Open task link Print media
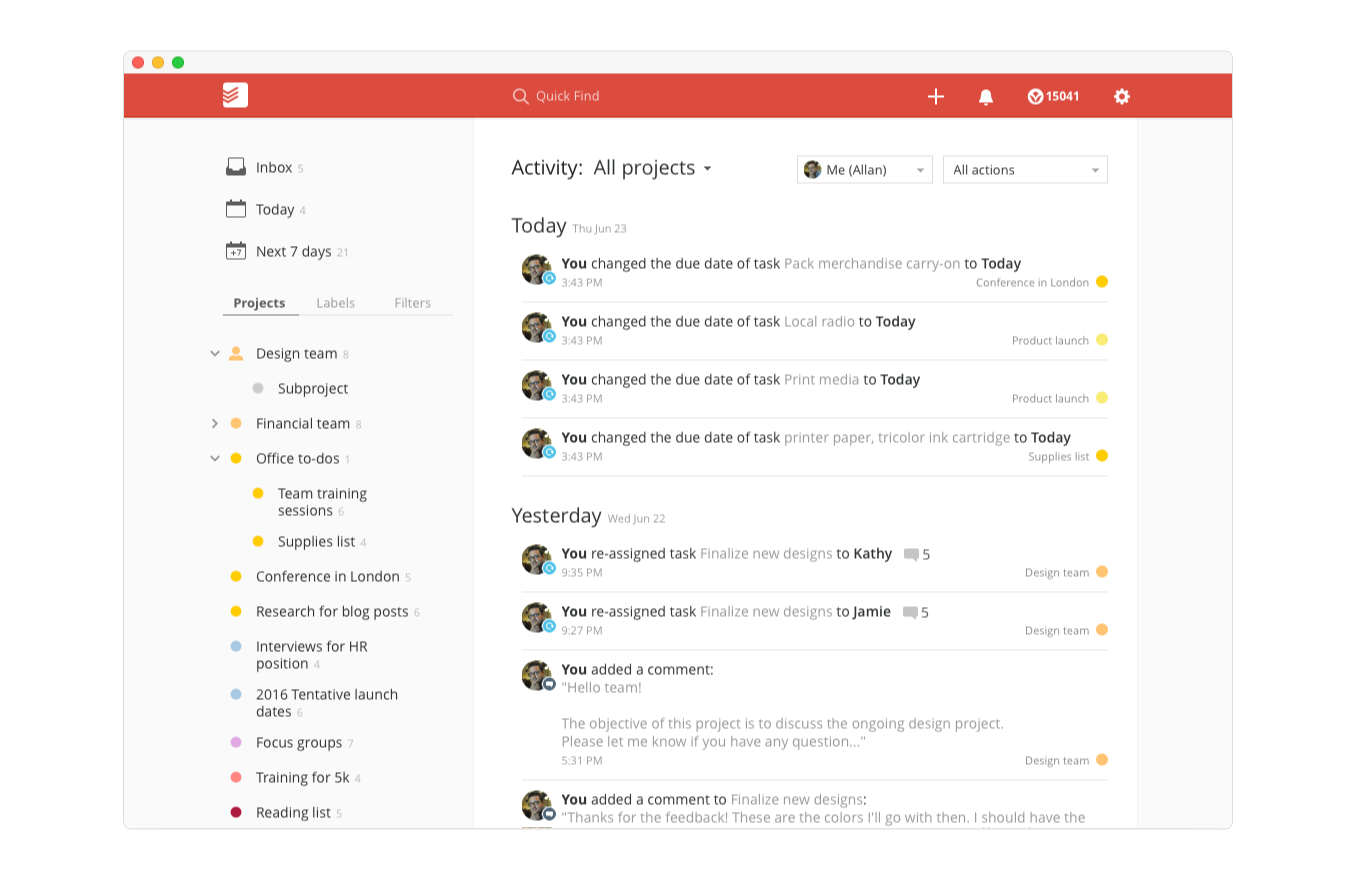1356x880 pixels. [822, 380]
